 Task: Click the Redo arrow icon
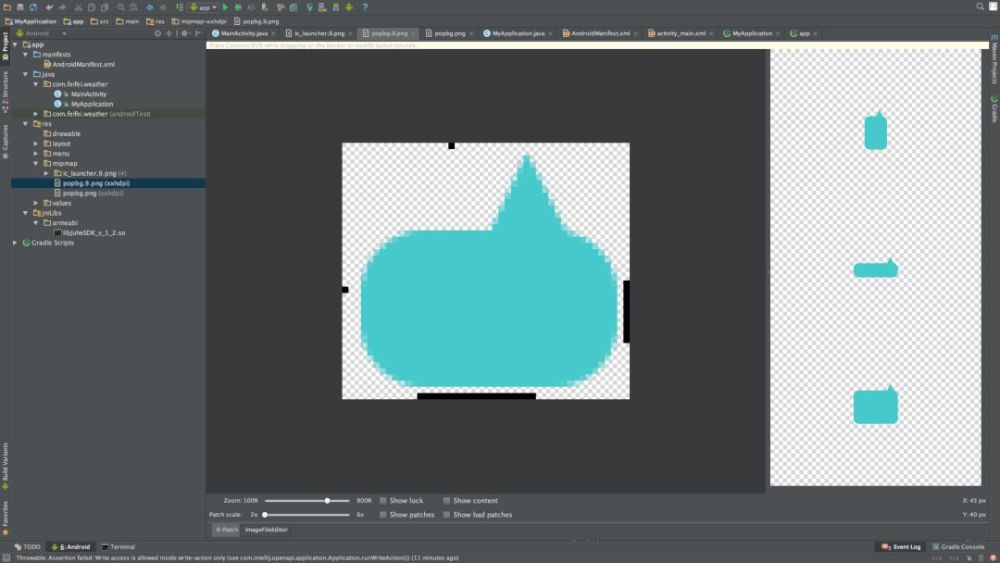tap(62, 7)
